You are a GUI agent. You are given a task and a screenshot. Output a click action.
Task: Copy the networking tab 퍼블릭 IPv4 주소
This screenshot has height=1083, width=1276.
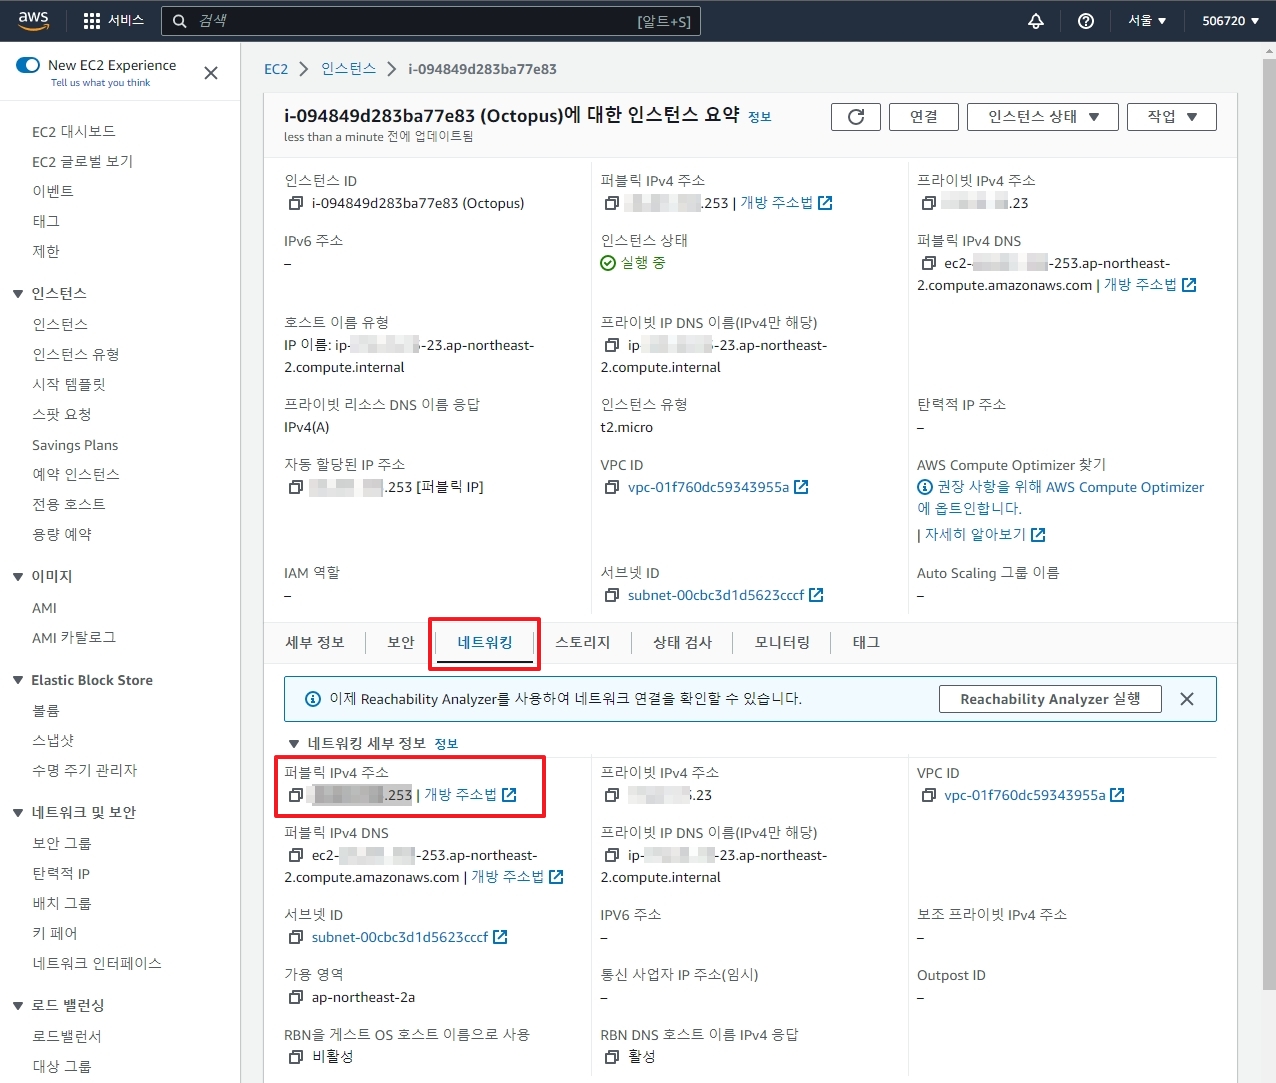296,795
